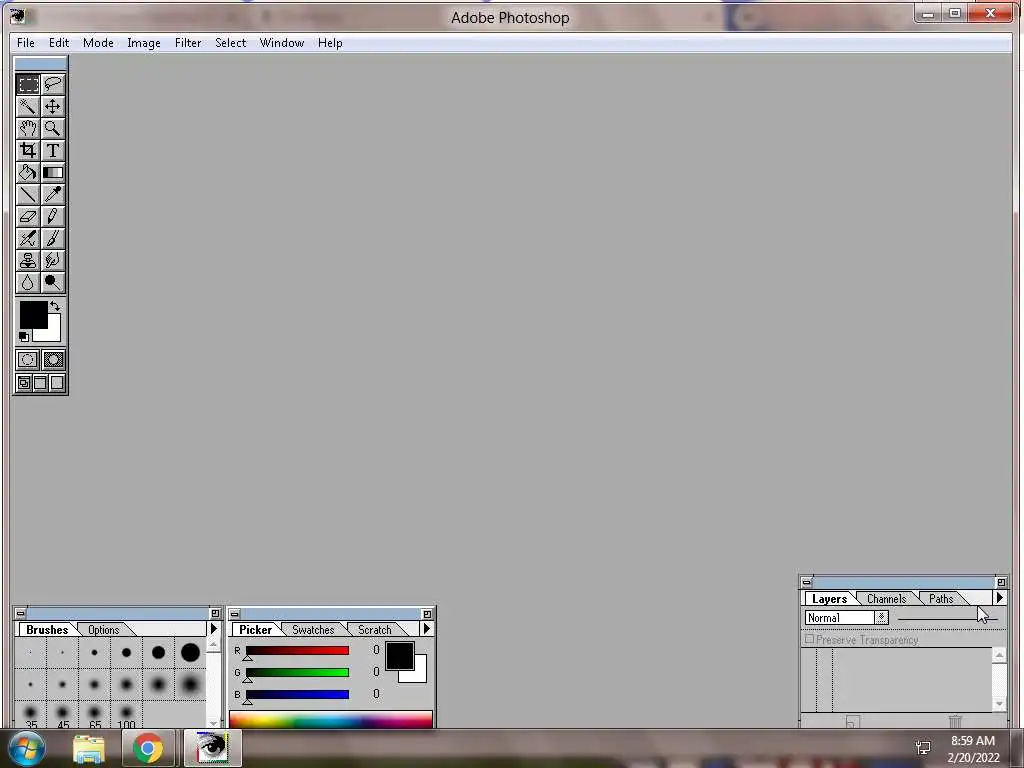Collapse the Picker palette with its zoom box
The width and height of the screenshot is (1024, 768).
tap(427, 614)
